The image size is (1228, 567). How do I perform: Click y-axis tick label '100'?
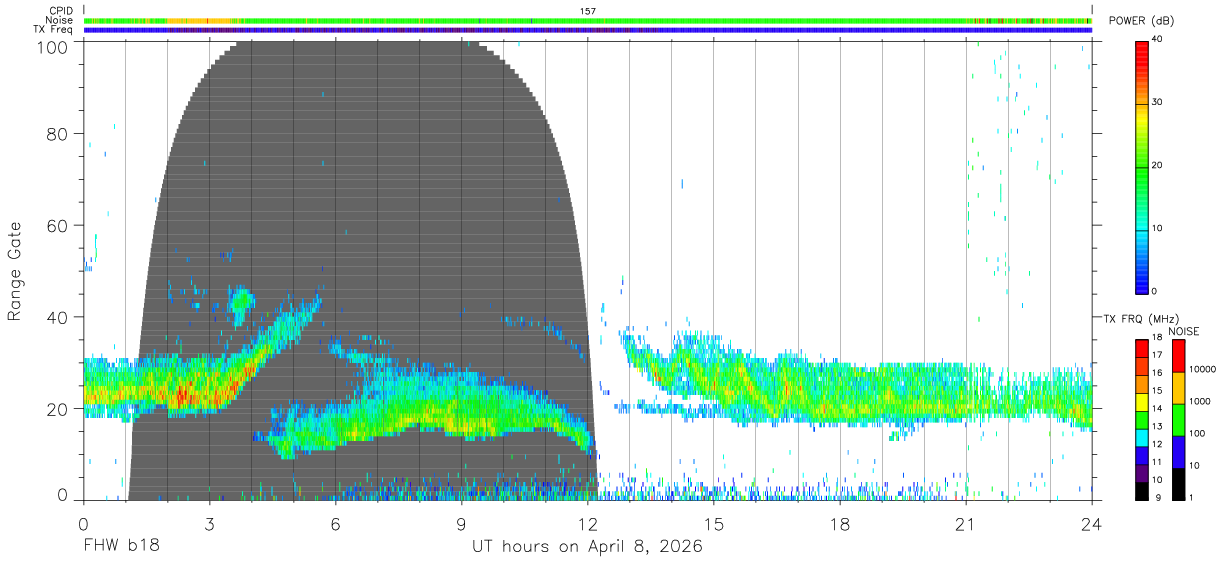(x=54, y=47)
